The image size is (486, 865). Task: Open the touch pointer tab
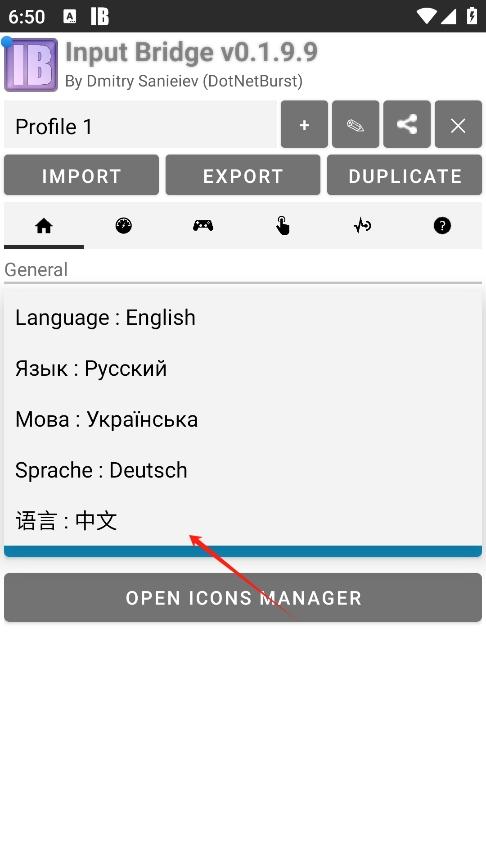[283, 226]
